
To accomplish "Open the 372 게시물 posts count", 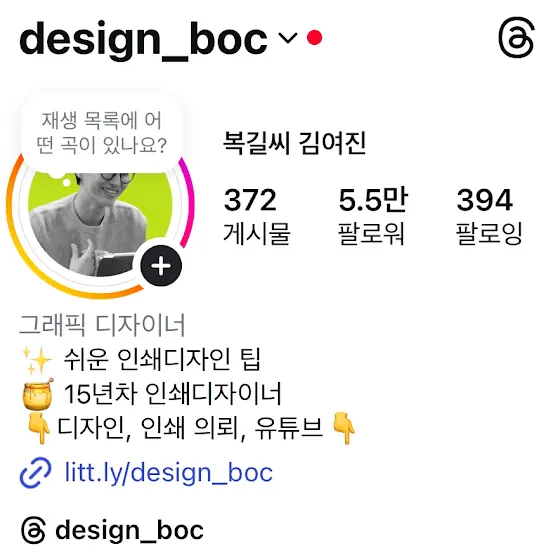I will click(x=256, y=216).
